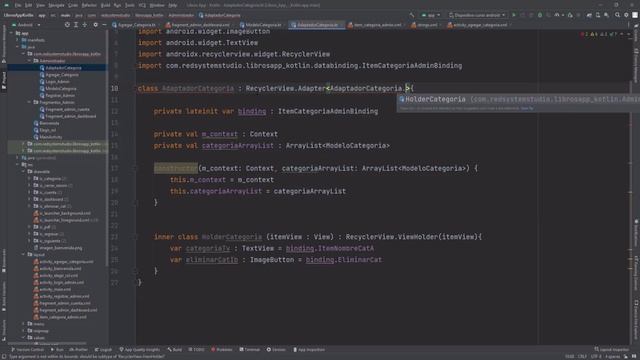Image resolution: width=640 pixels, height=360 pixels.
Task: Collapse the layout folder
Action: [24, 255]
